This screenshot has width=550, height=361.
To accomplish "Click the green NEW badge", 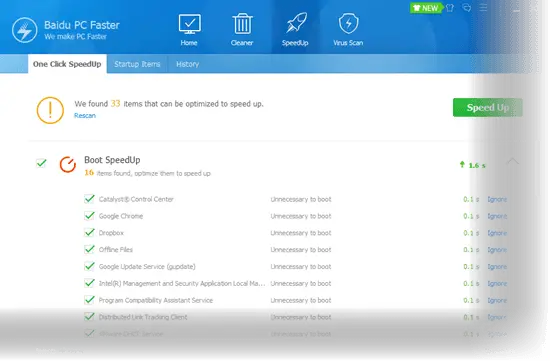I will (x=426, y=8).
